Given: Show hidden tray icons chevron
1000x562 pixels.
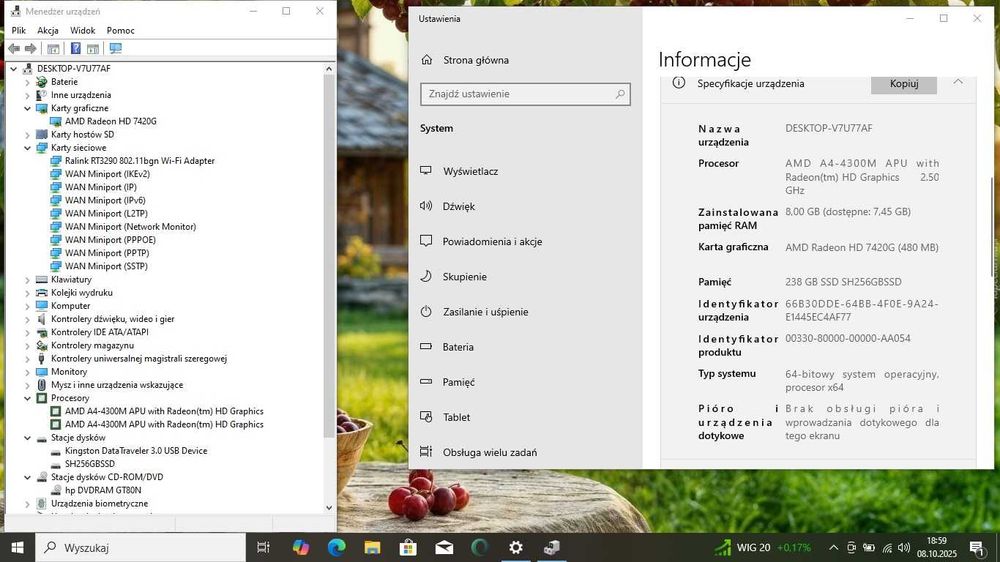Looking at the screenshot, I should click(x=834, y=547).
